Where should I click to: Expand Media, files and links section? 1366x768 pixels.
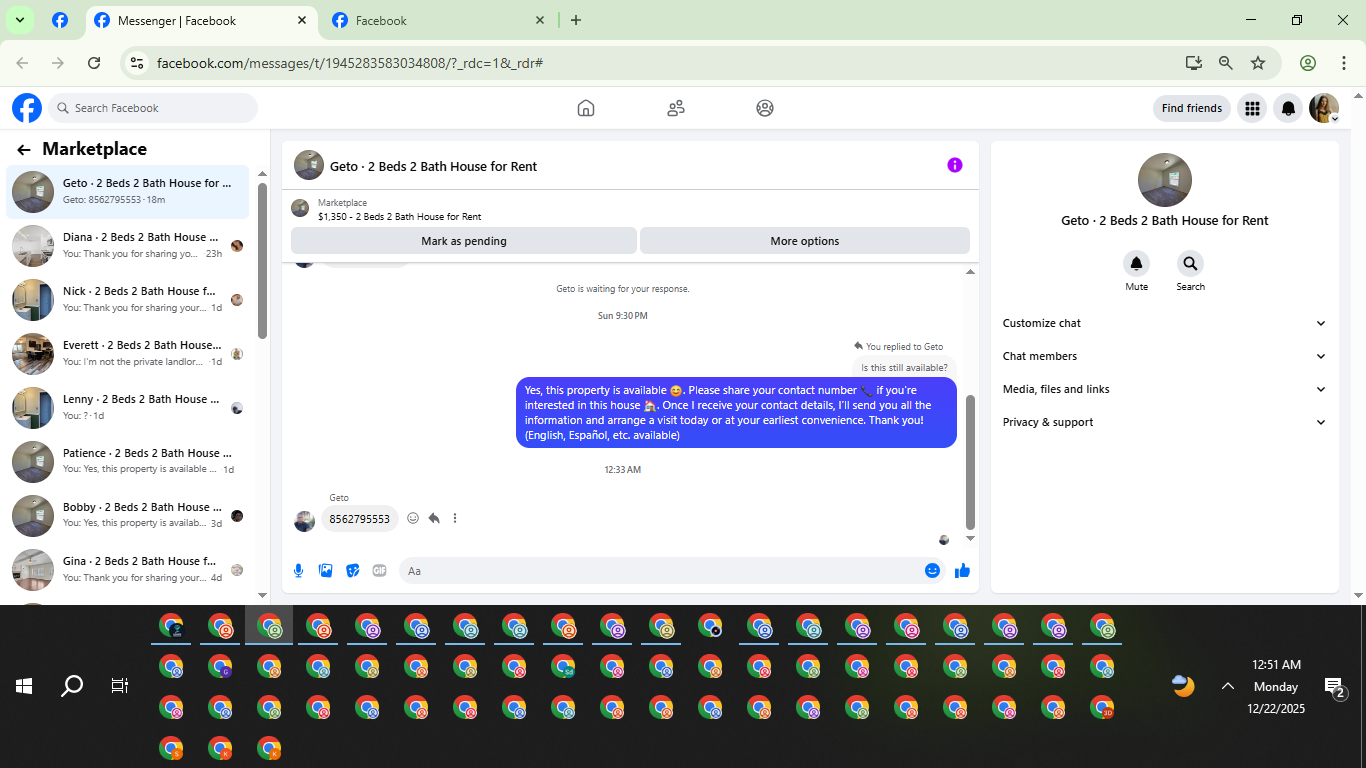tap(1164, 389)
